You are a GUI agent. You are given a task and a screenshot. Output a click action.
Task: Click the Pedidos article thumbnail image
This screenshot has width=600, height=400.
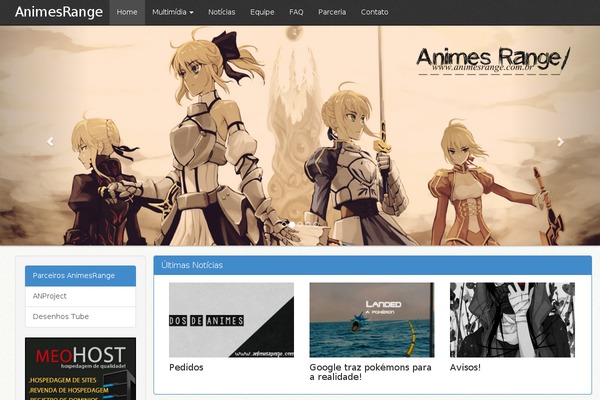tap(232, 320)
